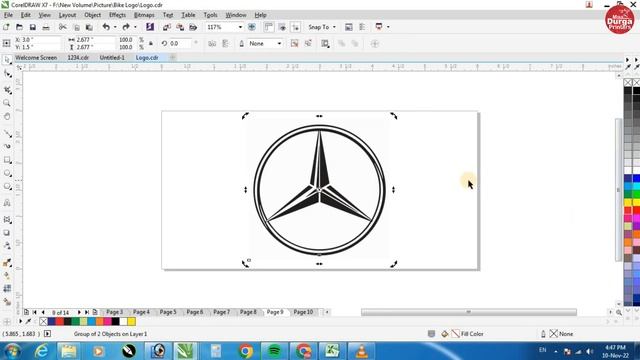Viewport: 640px width, 360px height.
Task: Pick the no-color X swatch in document palette
Action: [44, 322]
